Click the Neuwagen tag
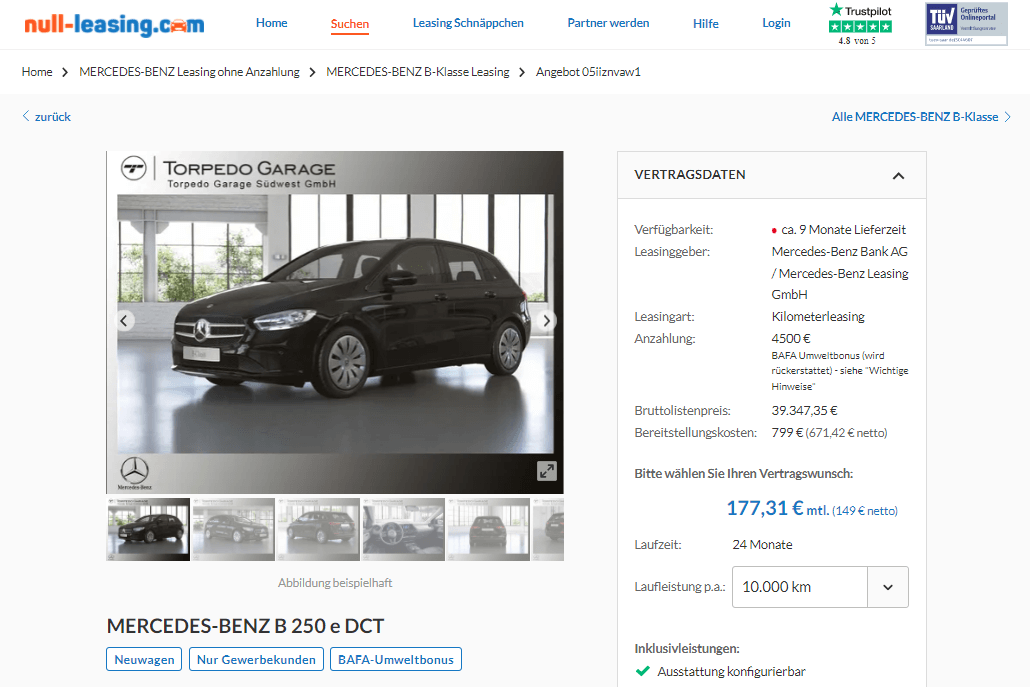 (145, 659)
